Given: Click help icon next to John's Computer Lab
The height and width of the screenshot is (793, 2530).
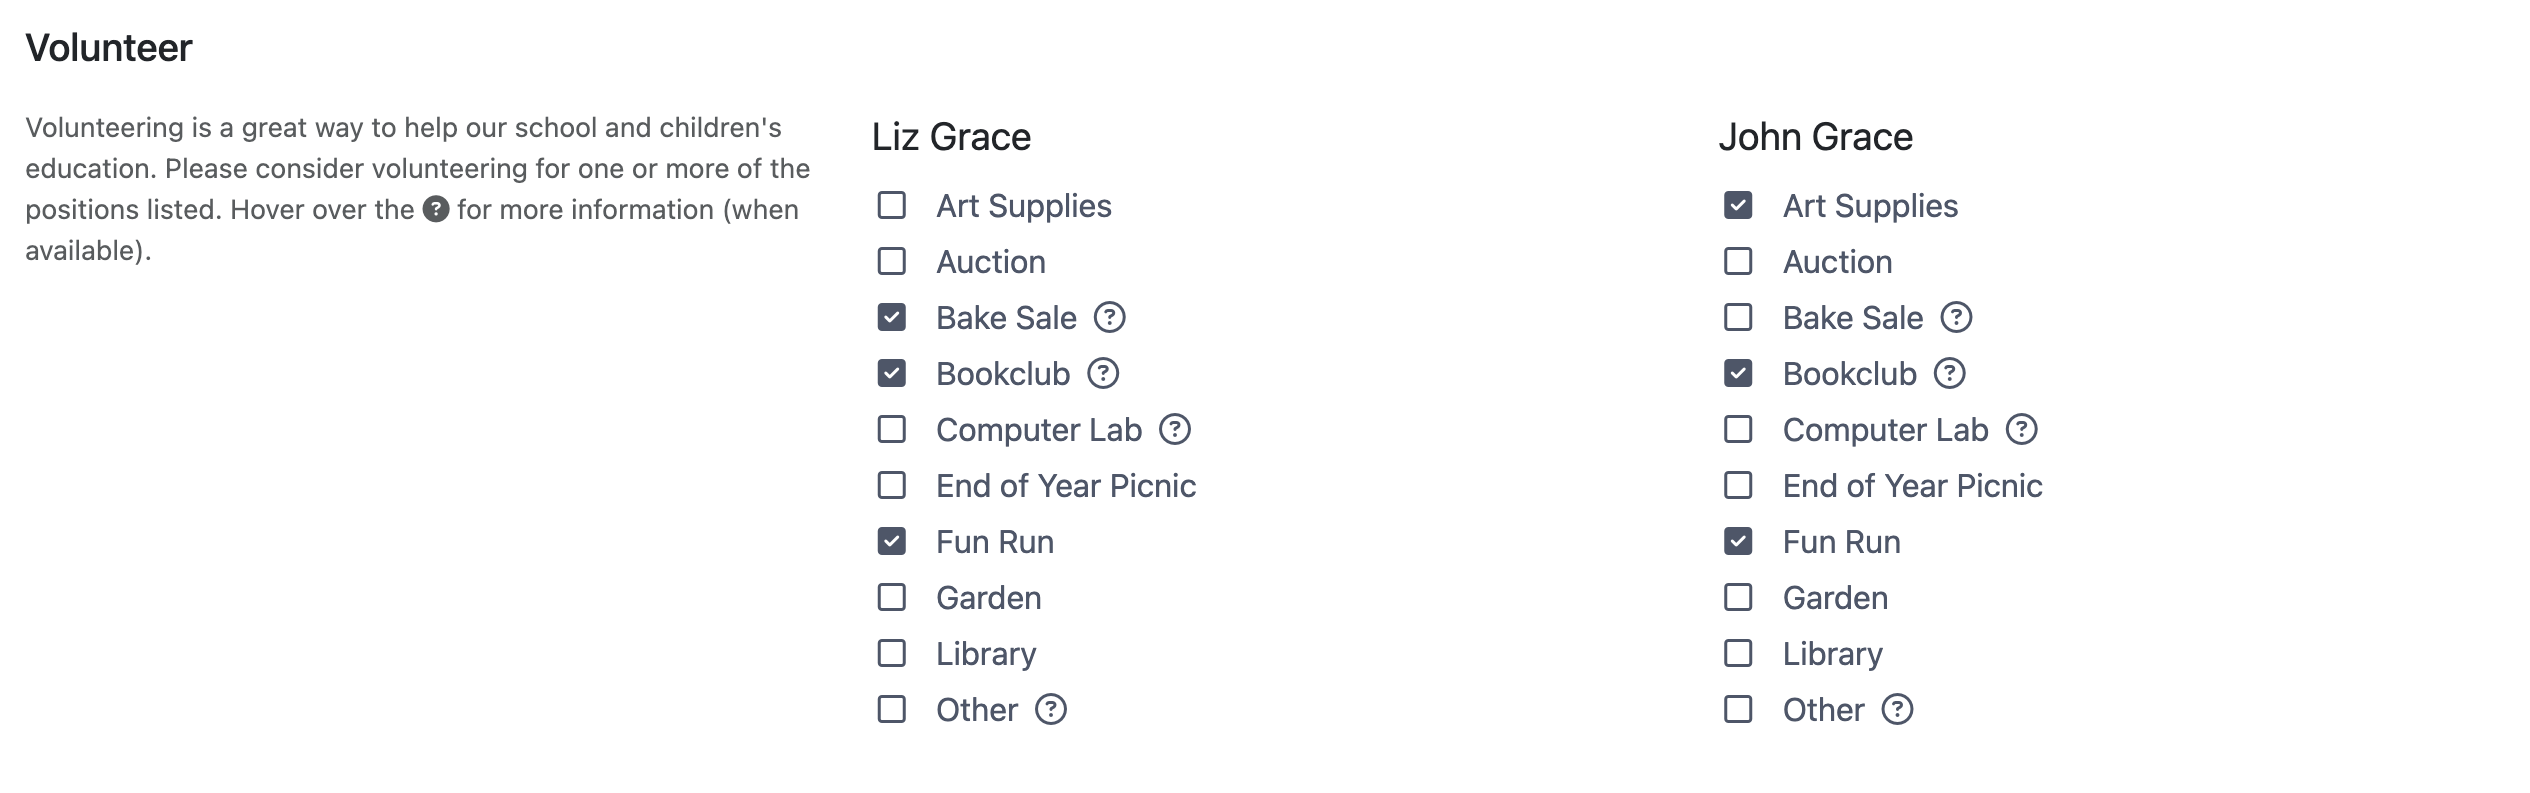Looking at the screenshot, I should [x=2022, y=430].
